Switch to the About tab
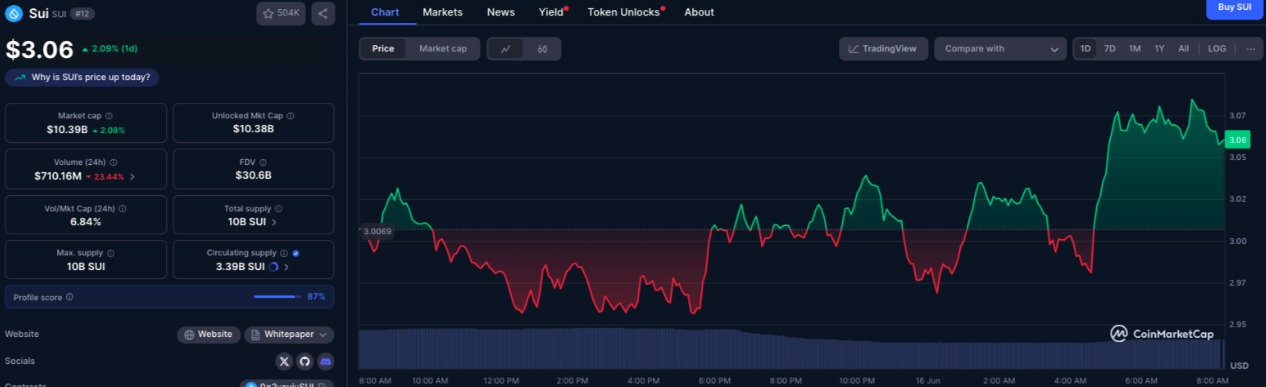This screenshot has width=1266, height=387. coord(699,12)
